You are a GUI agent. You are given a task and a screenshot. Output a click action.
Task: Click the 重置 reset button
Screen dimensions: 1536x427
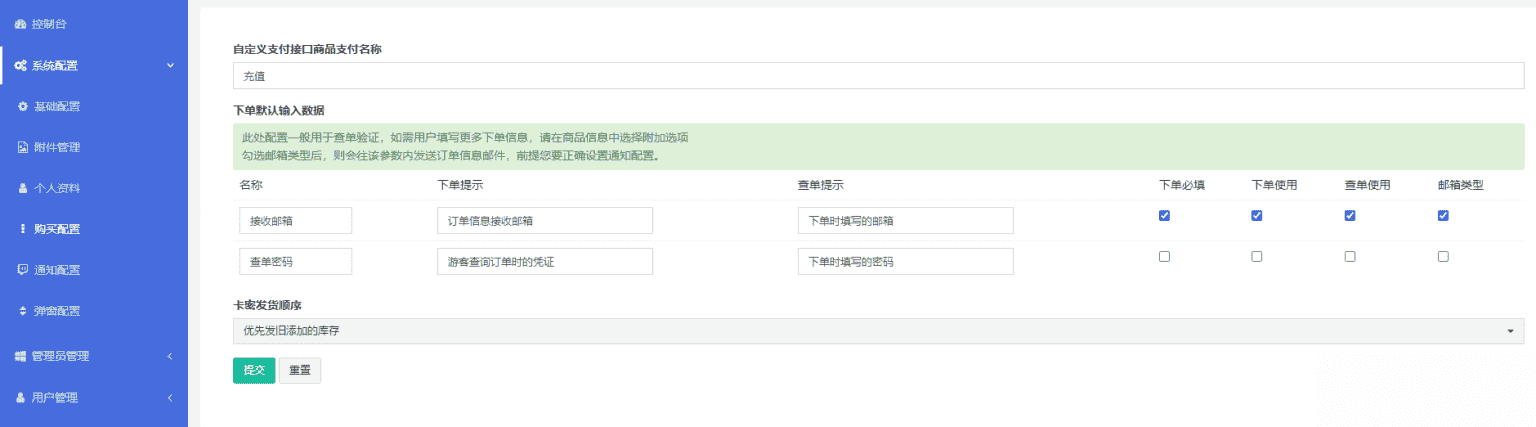(300, 370)
